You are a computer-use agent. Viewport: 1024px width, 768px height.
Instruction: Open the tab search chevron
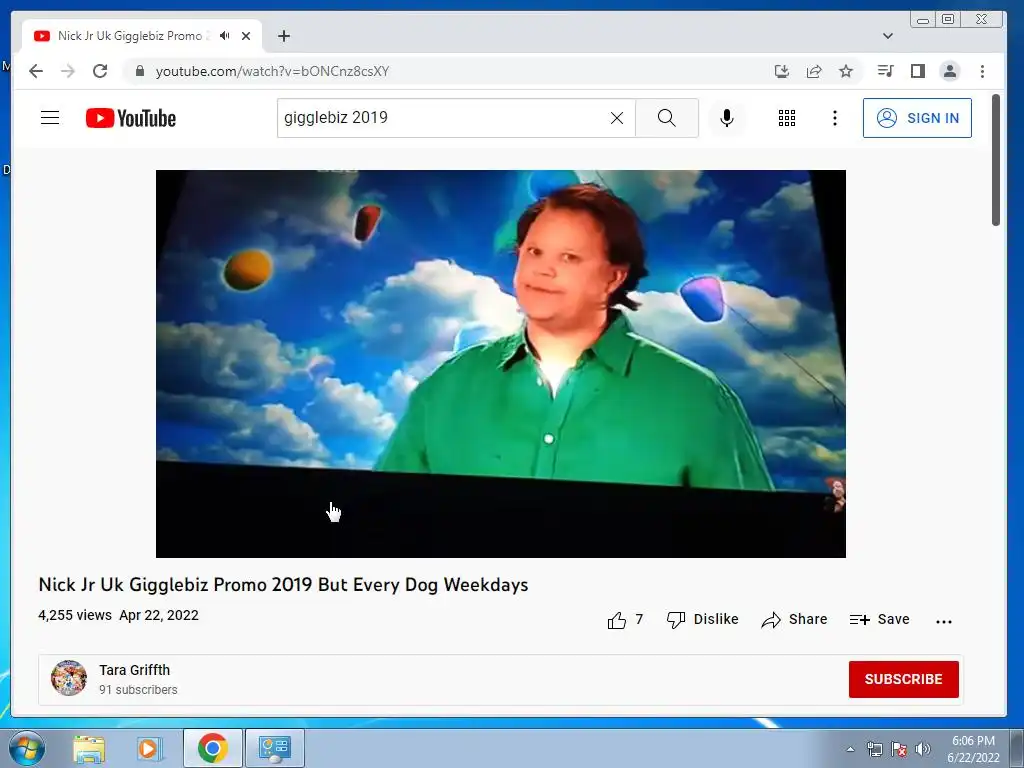(888, 36)
